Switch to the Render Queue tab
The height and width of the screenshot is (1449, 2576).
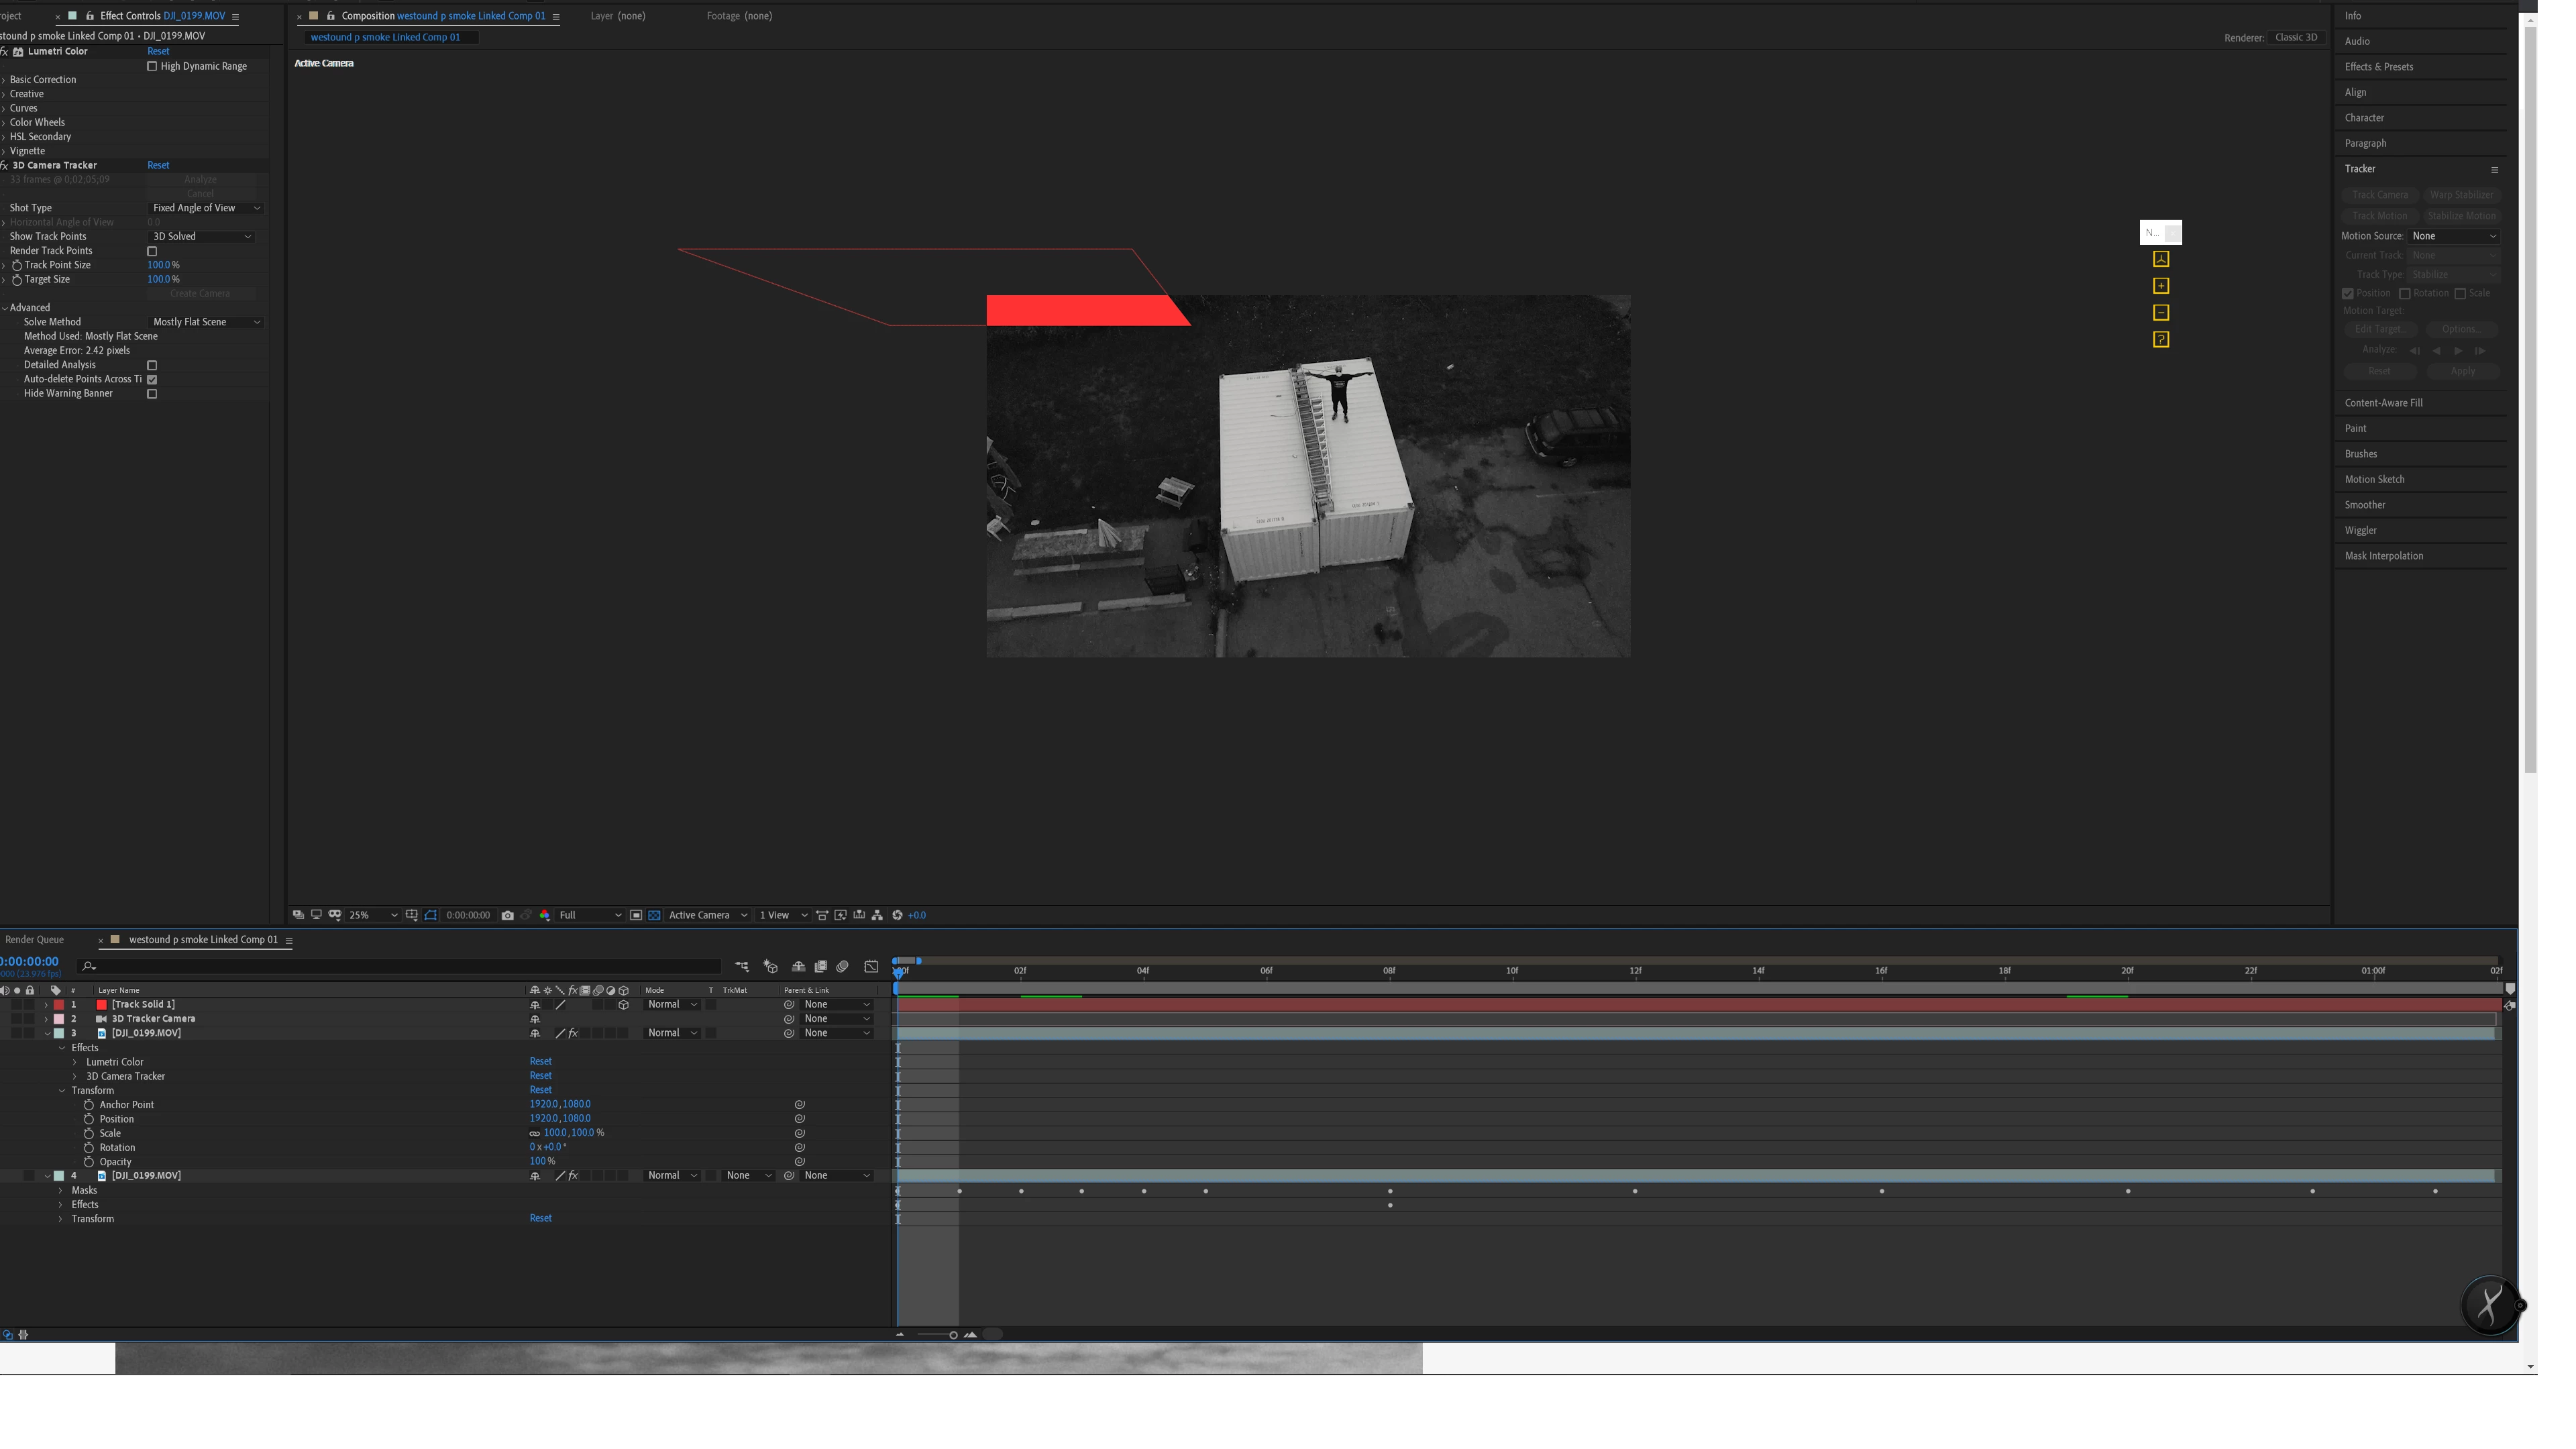pos(35,940)
